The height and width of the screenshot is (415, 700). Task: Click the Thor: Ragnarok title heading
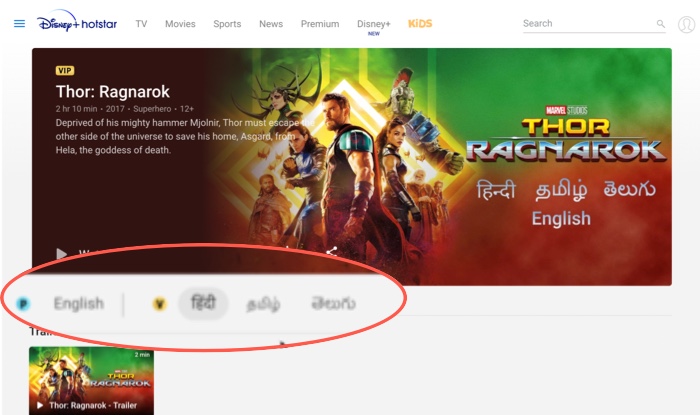click(112, 91)
